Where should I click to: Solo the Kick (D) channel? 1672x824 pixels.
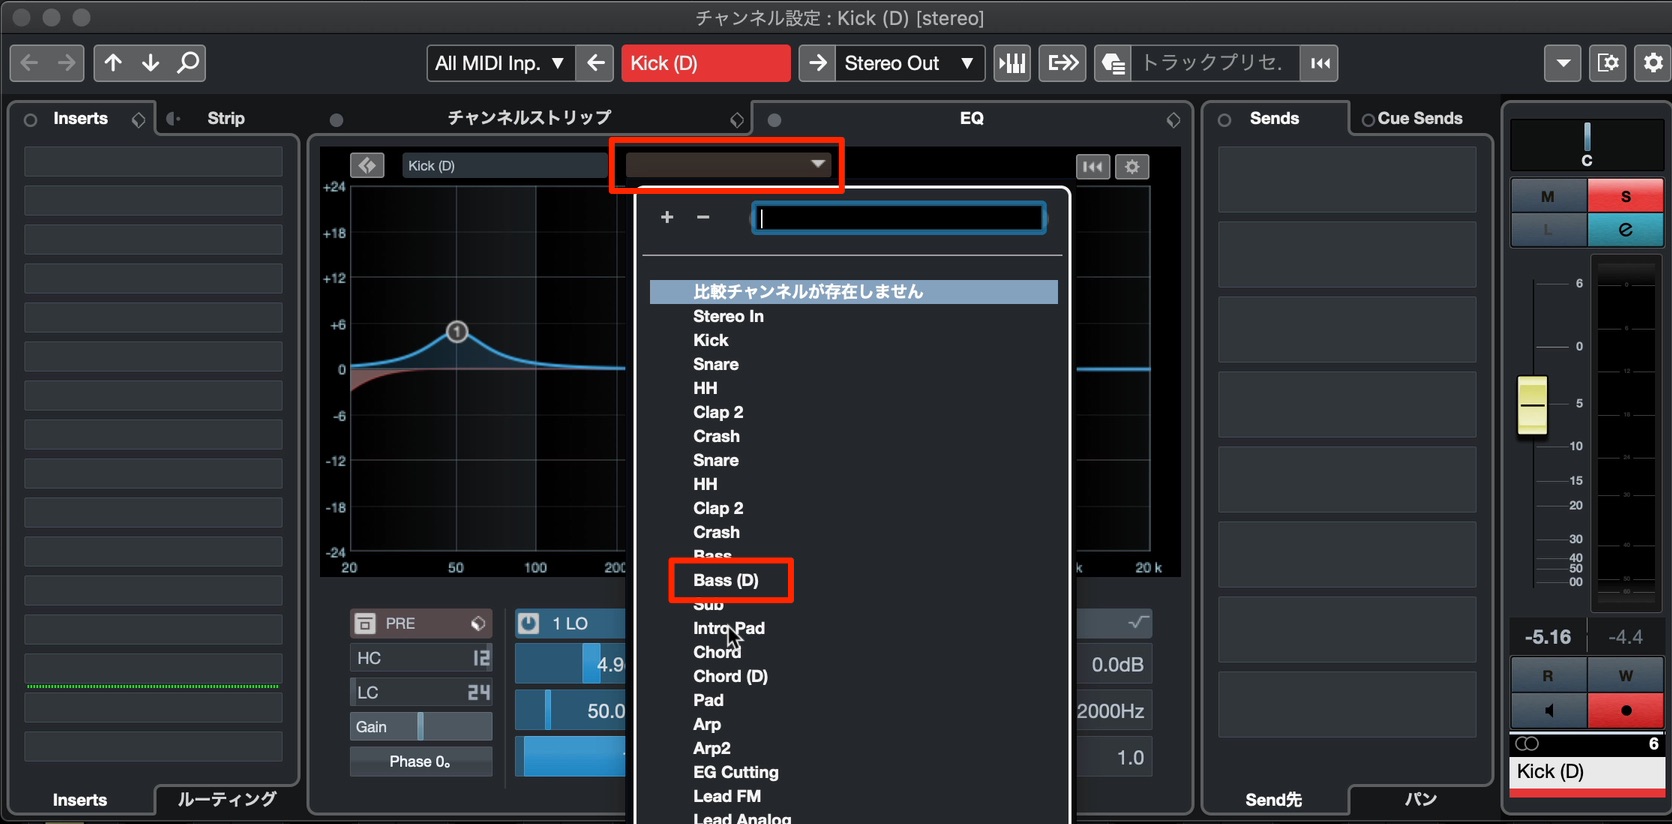pyautogui.click(x=1626, y=196)
